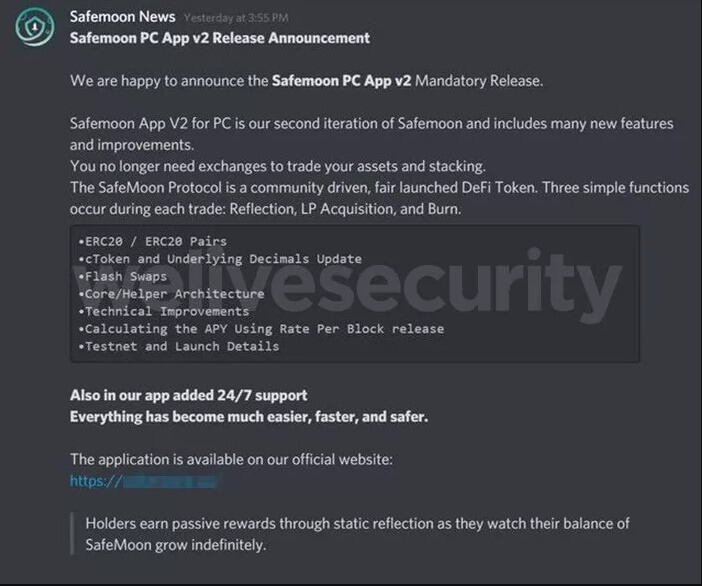
Task: Click the quote block's left vertical bar
Action: click(x=72, y=534)
